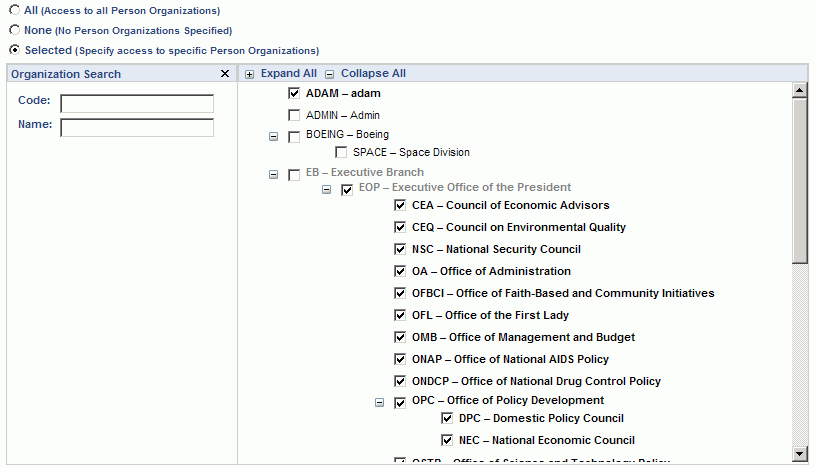Uncheck ONDCP Drug Control Policy checkbox

point(400,381)
